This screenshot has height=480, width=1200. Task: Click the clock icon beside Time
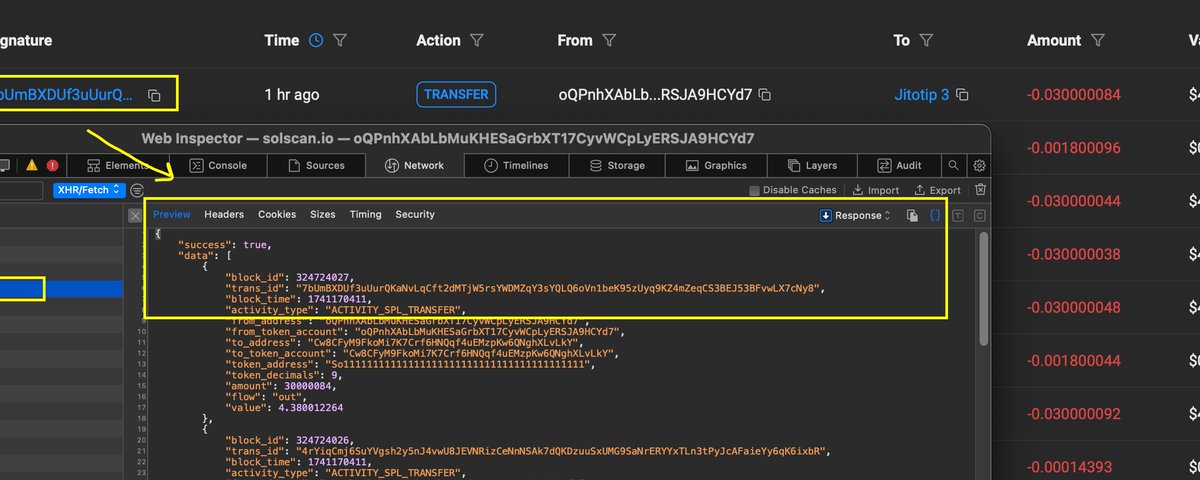click(316, 41)
